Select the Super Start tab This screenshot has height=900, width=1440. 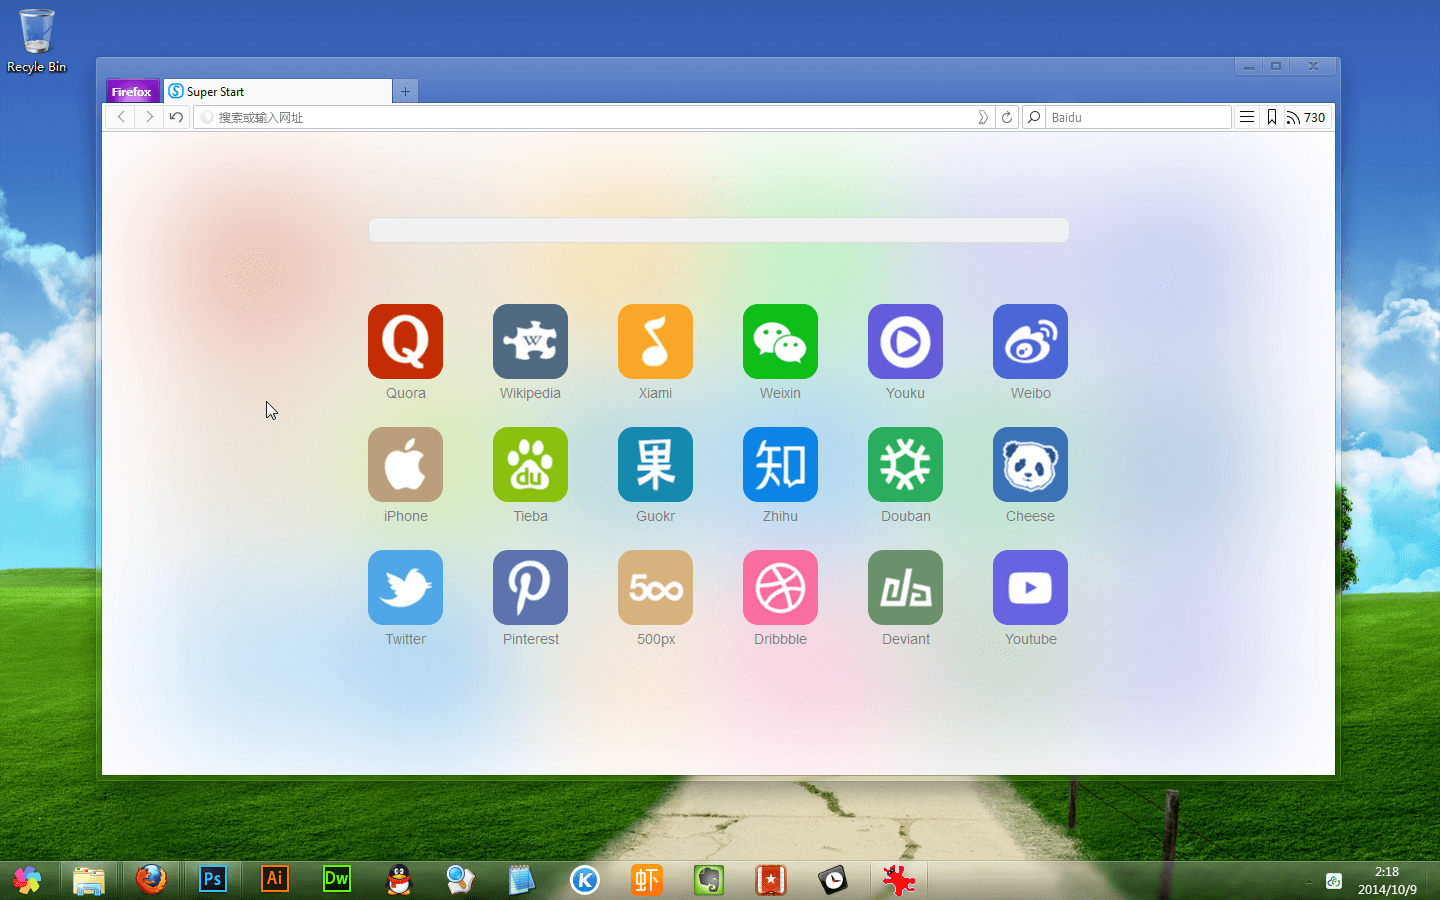point(277,91)
